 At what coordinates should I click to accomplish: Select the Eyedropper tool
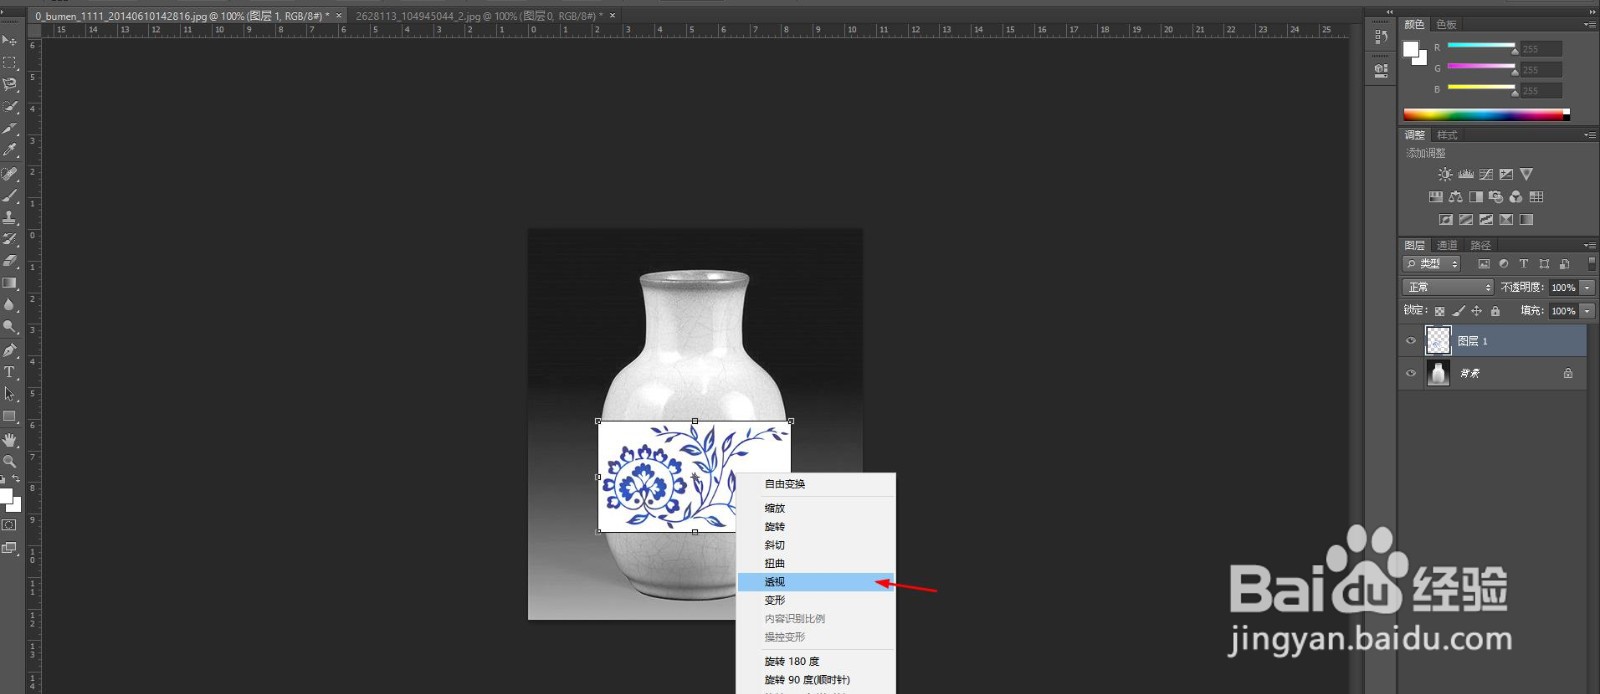(x=10, y=150)
